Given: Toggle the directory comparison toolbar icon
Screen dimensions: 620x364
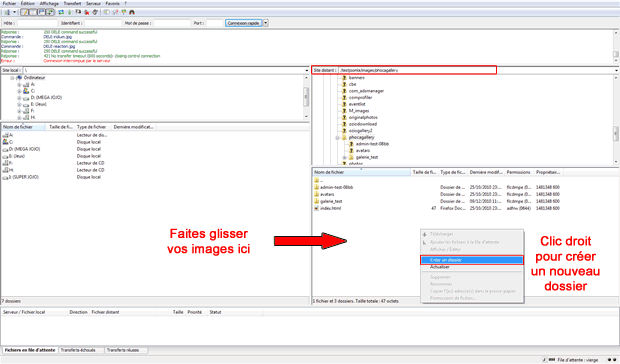Looking at the screenshot, I should point(115,12).
